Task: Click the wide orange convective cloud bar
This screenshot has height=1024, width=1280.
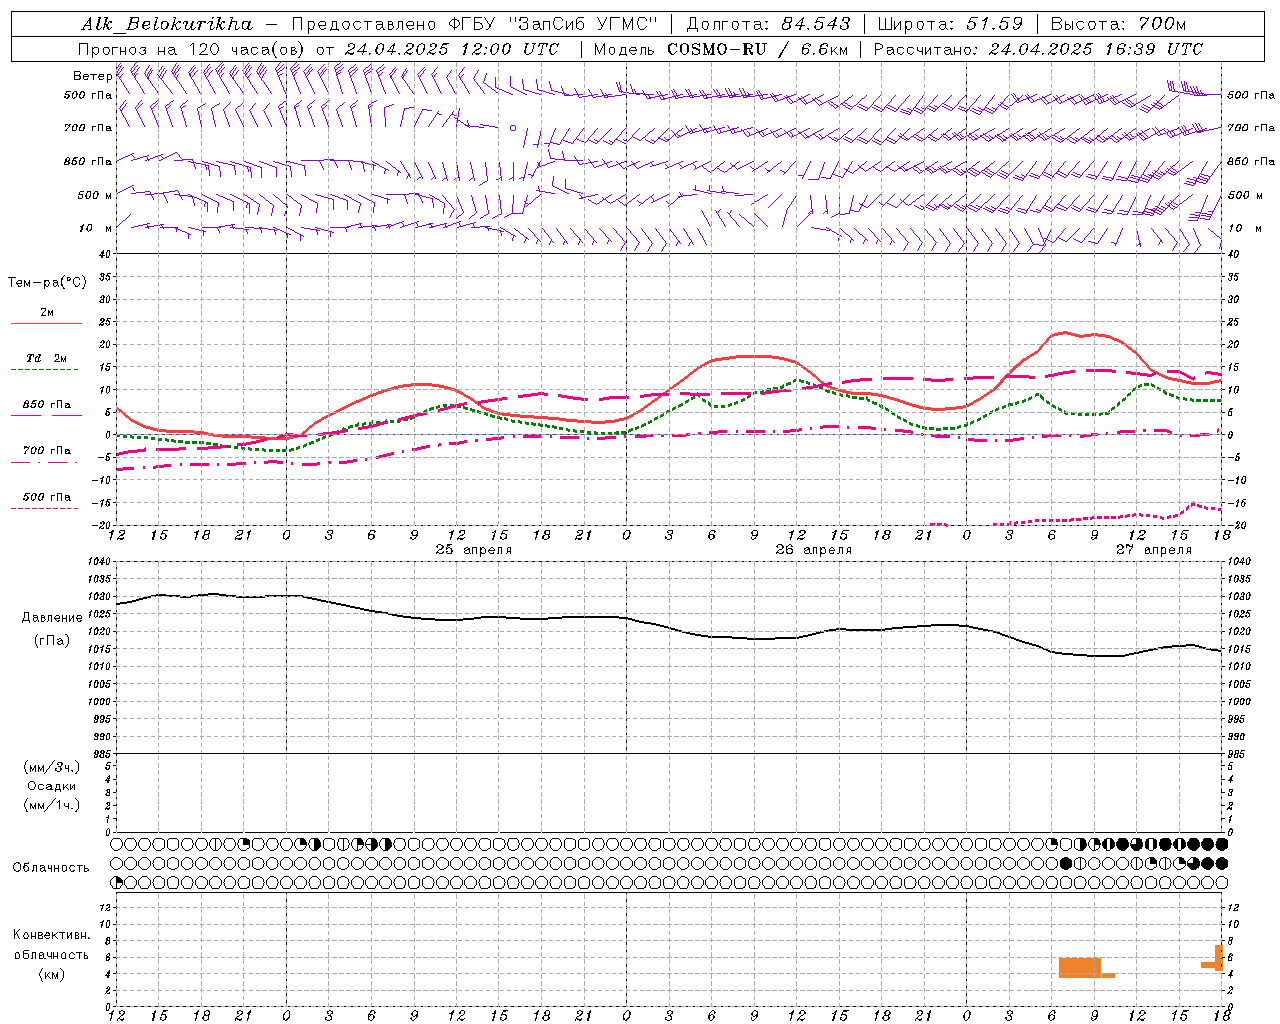Action: 1080,967
